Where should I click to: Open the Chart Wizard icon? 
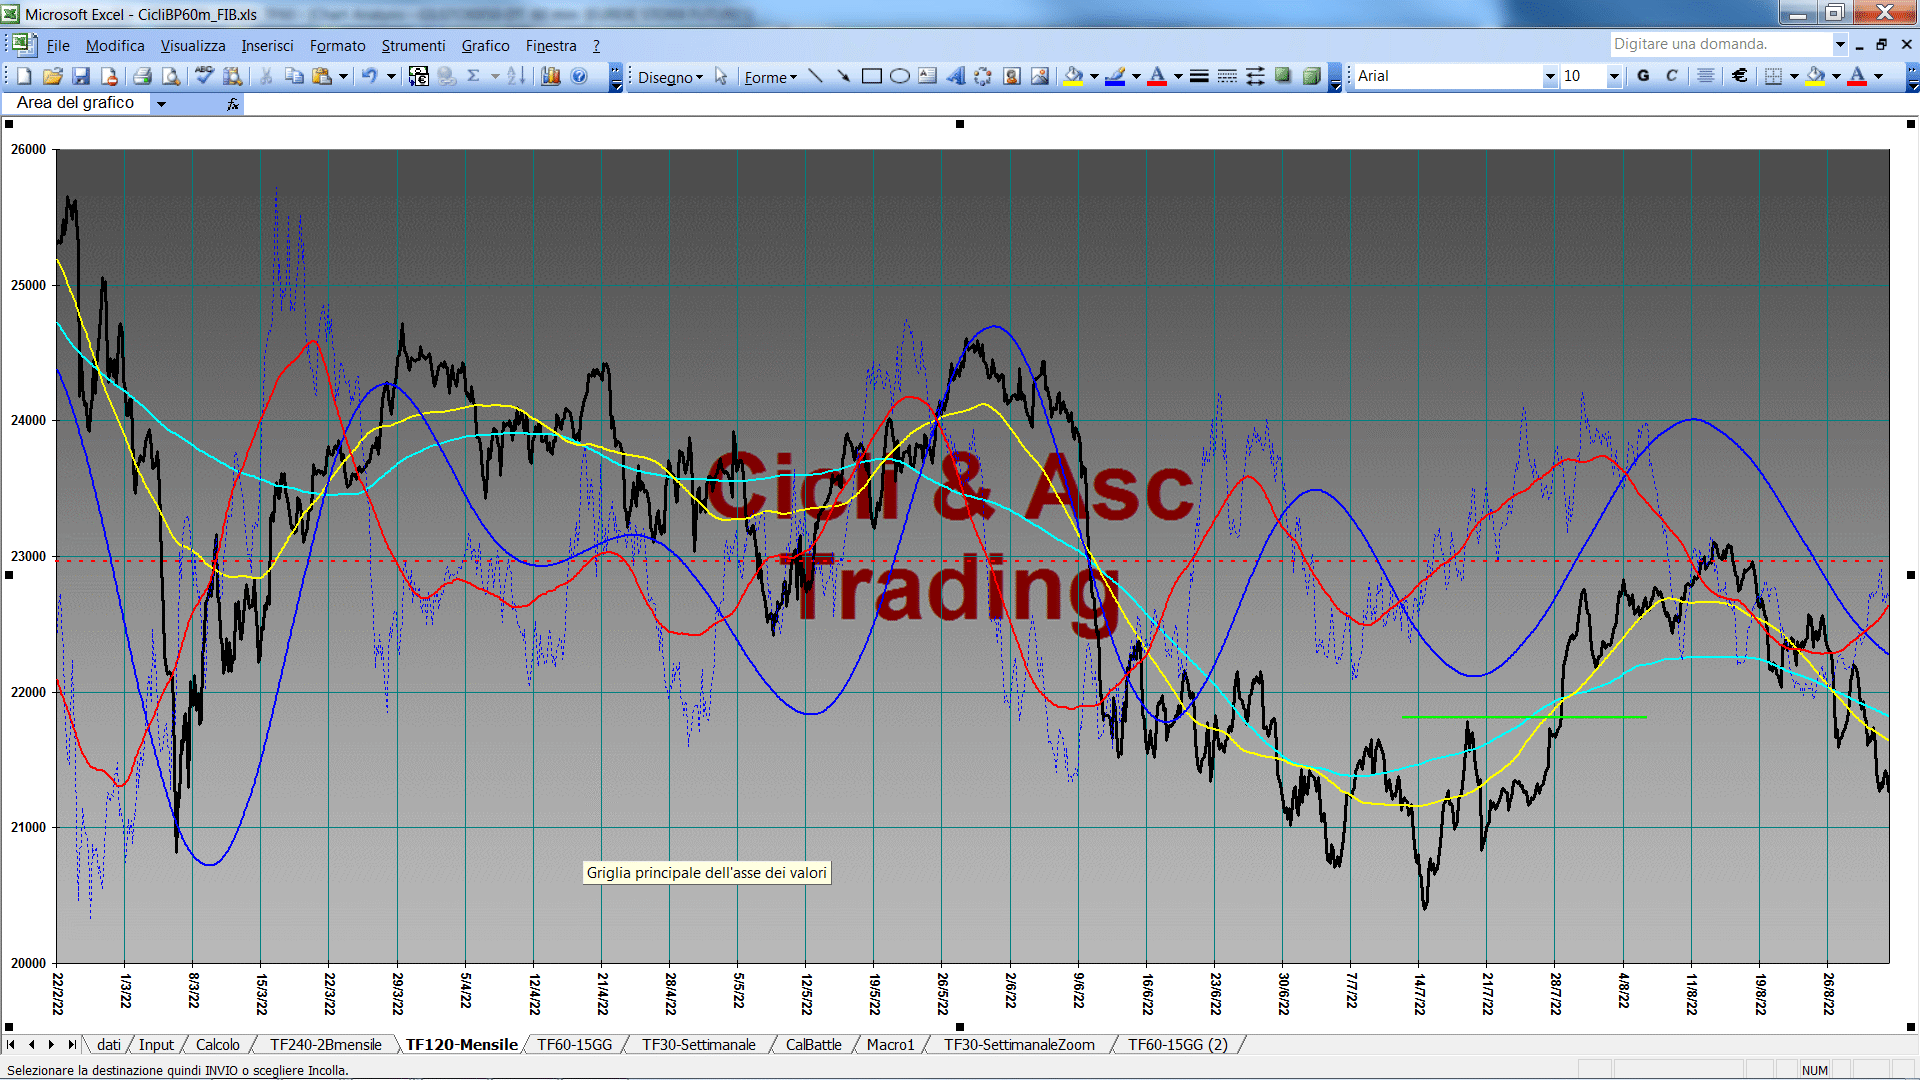pyautogui.click(x=551, y=76)
